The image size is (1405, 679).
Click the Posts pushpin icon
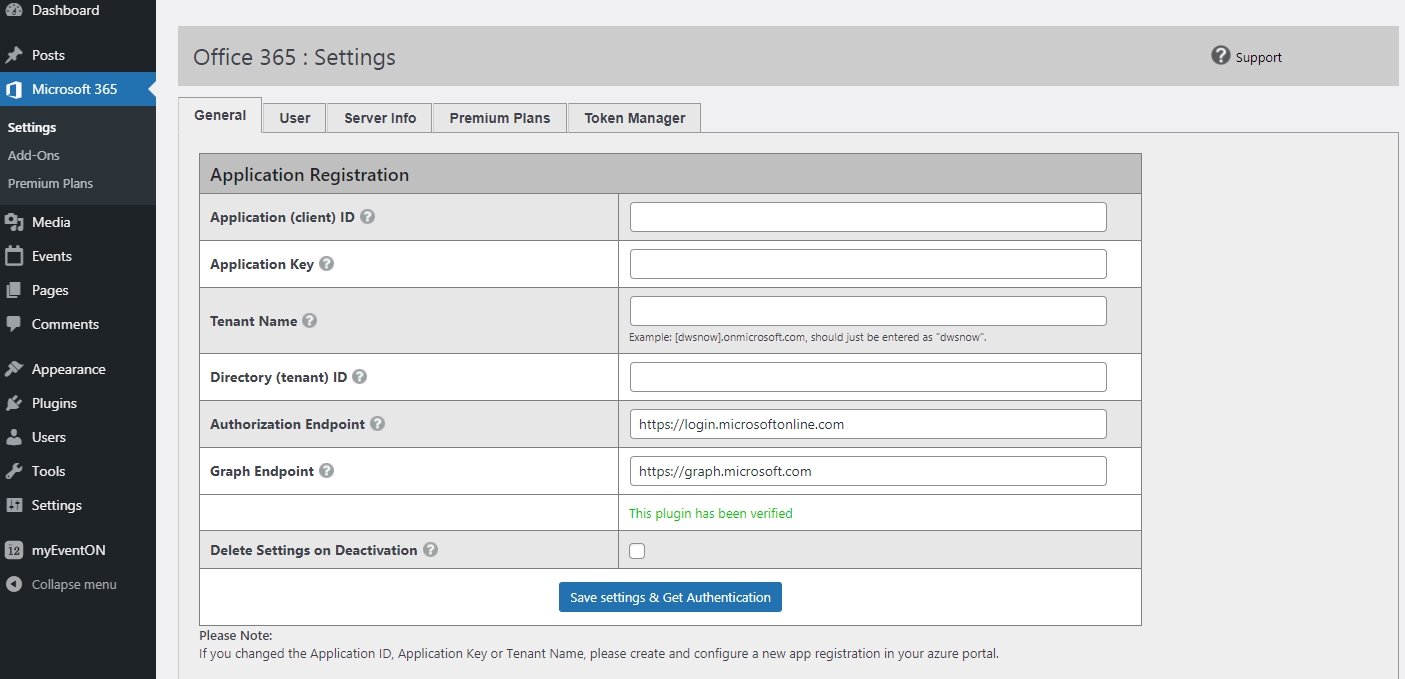14,55
